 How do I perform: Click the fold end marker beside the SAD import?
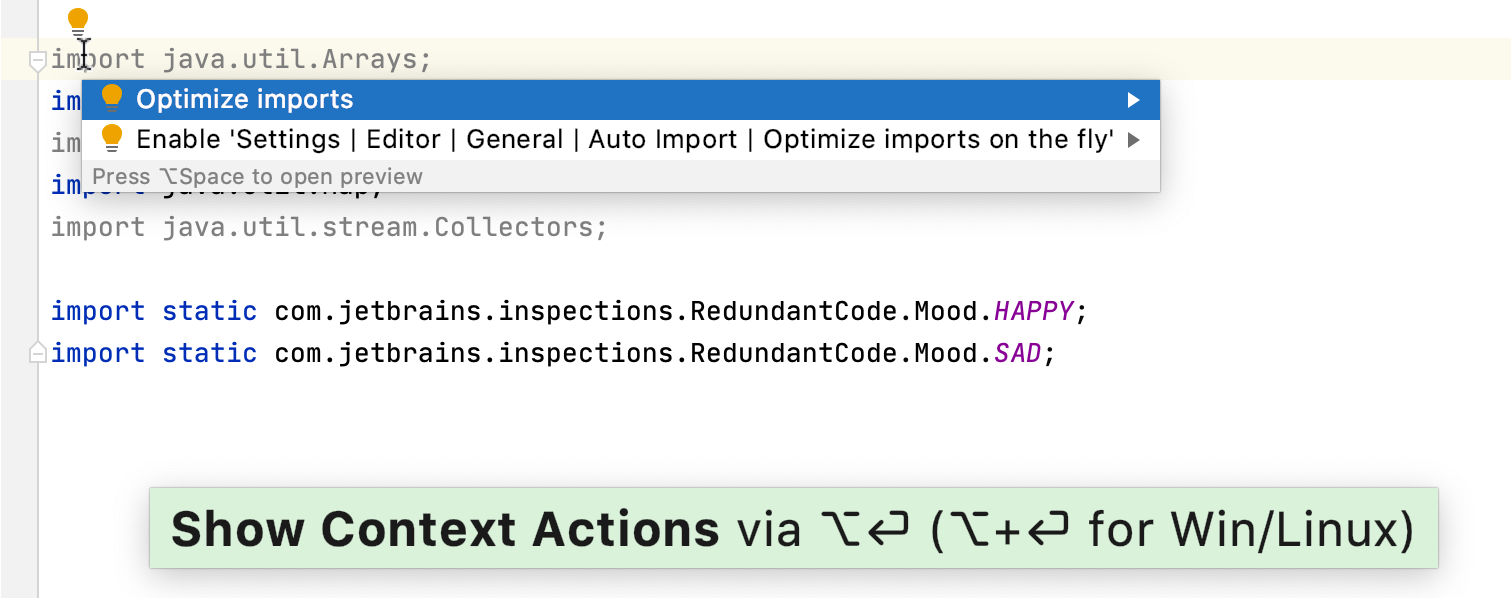(37, 353)
